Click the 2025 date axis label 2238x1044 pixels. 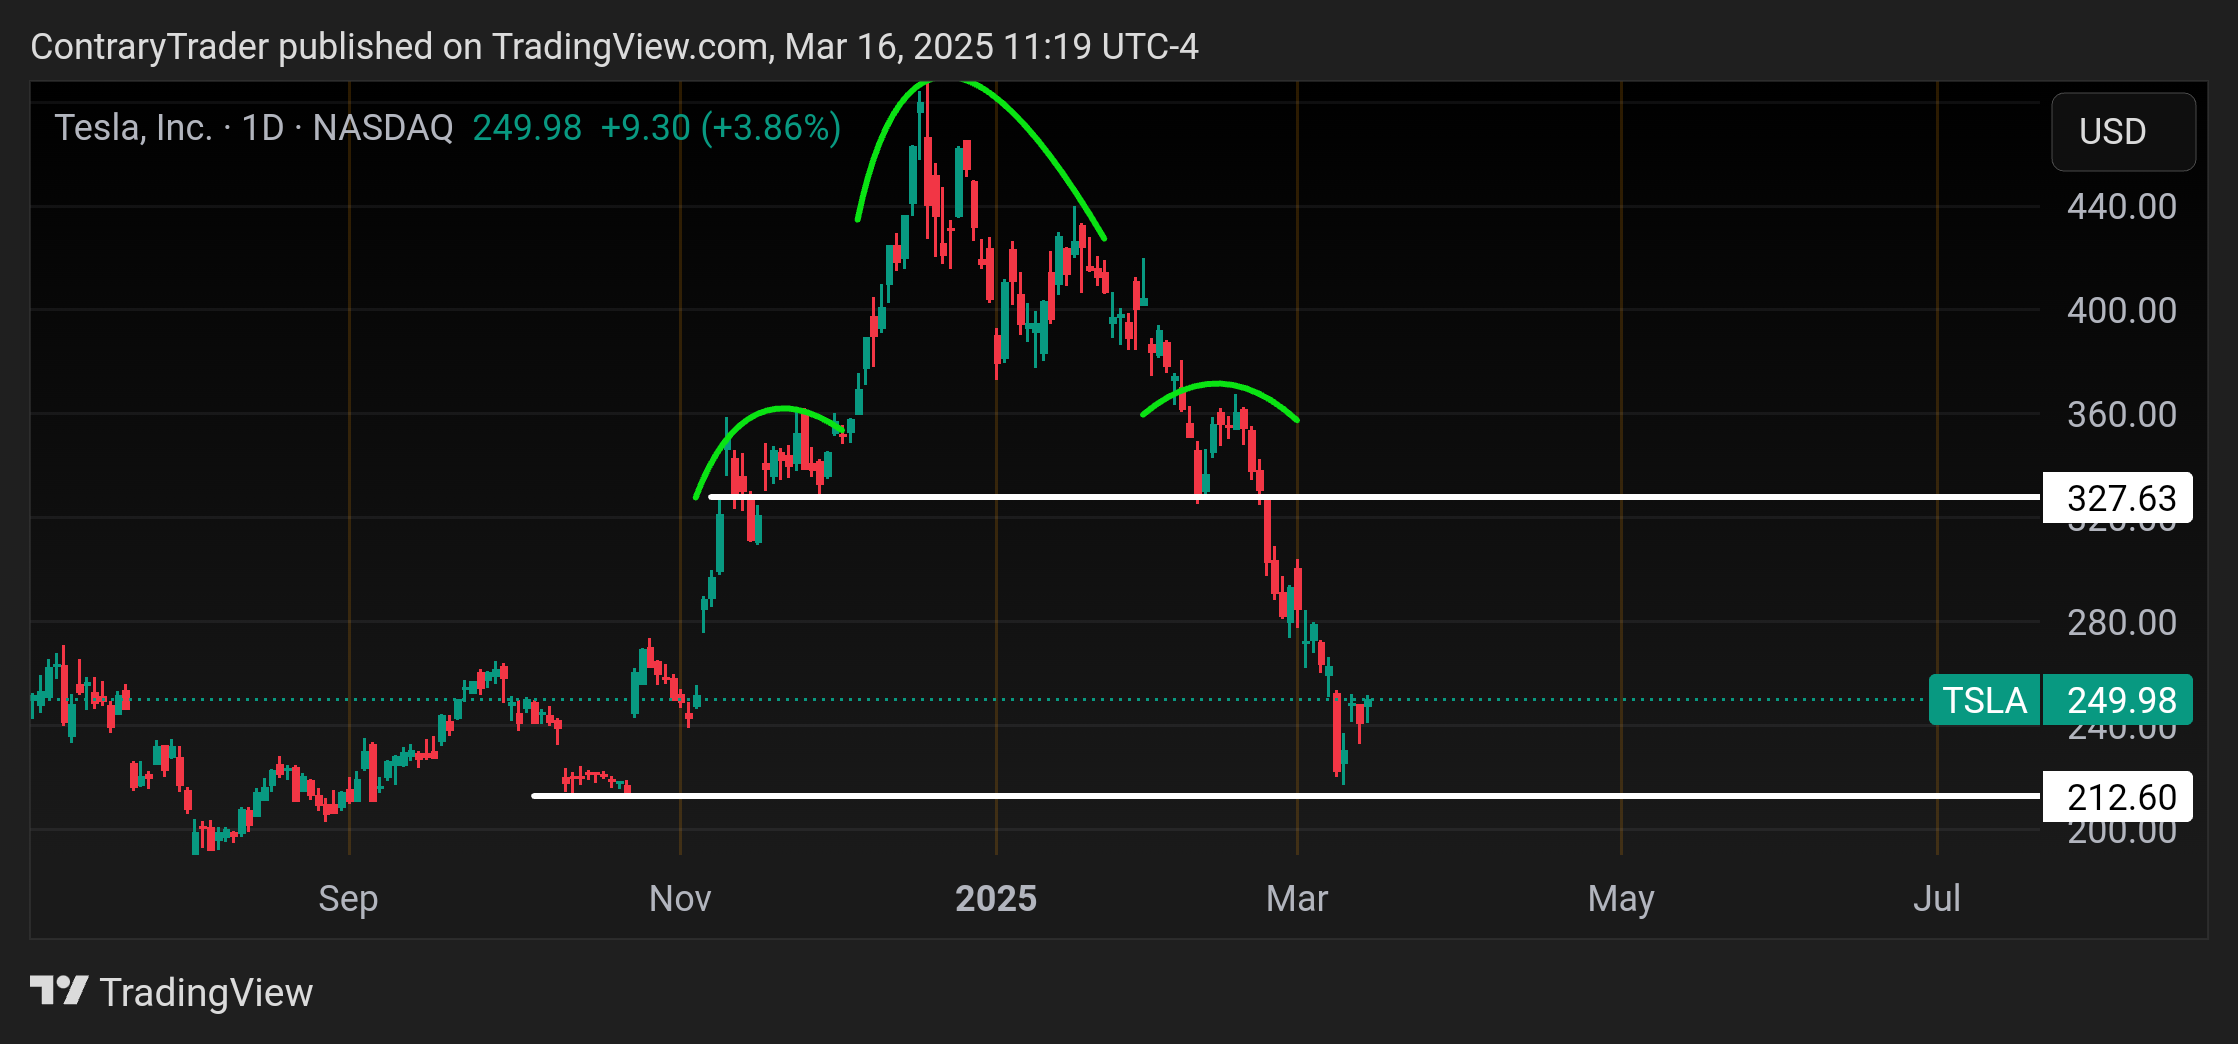996,899
